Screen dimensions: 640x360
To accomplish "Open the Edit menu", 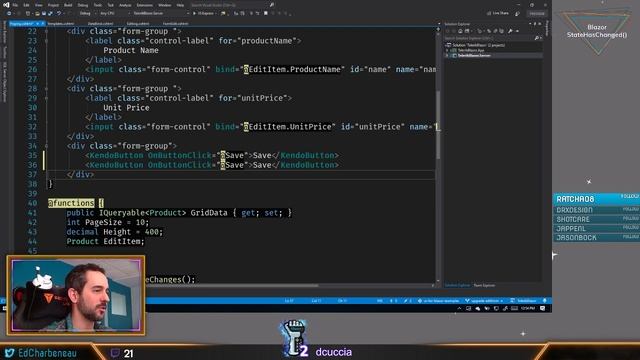I will coord(26,5).
